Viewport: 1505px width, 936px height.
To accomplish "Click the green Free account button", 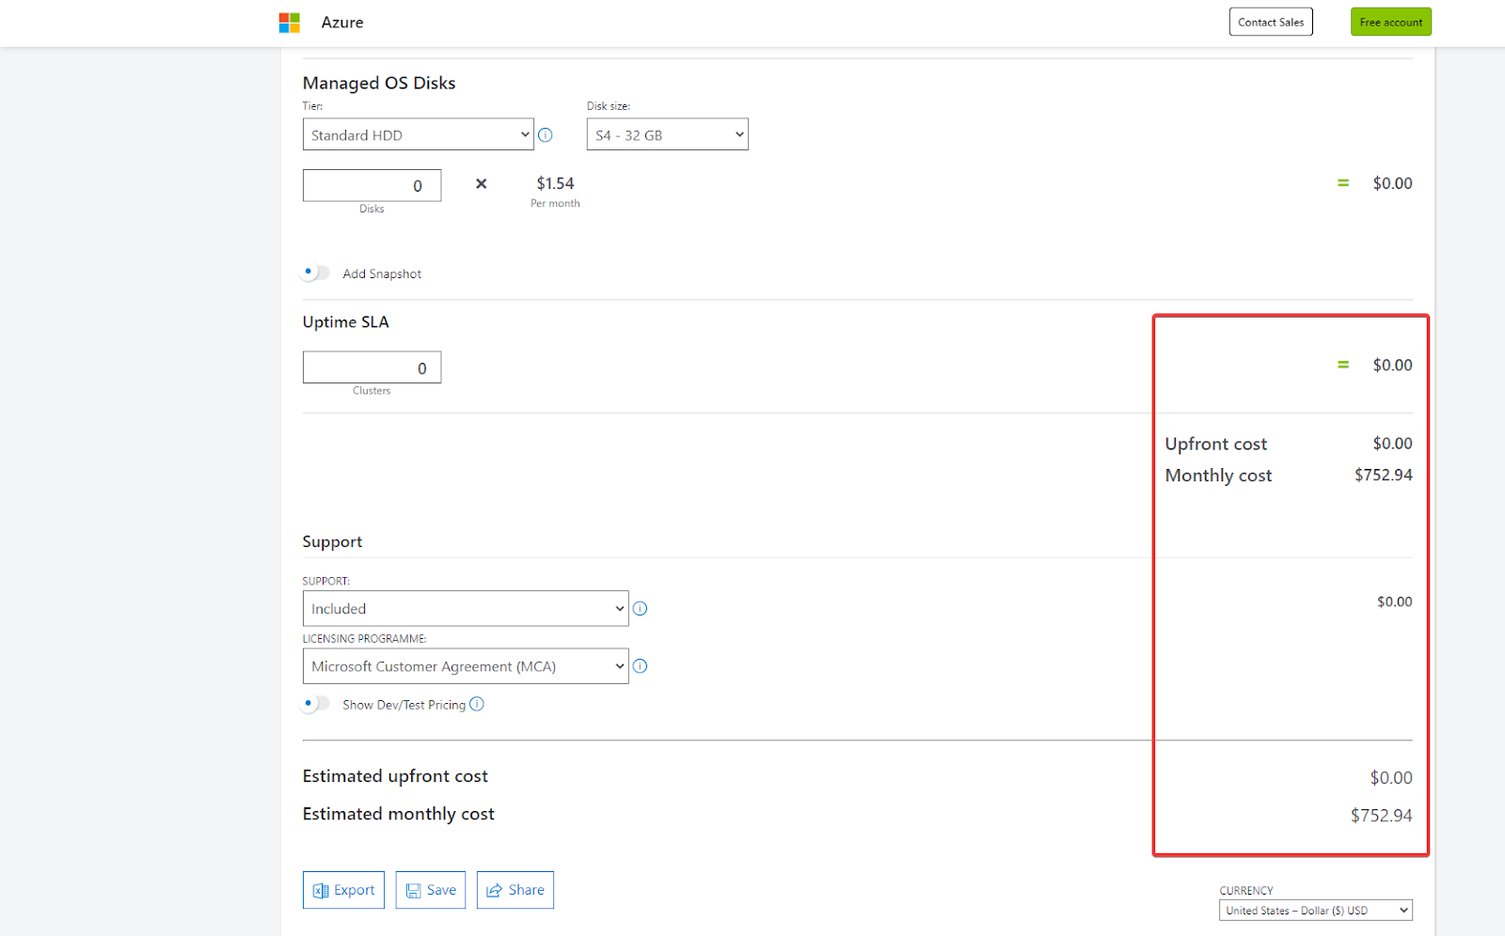I will coord(1390,21).
